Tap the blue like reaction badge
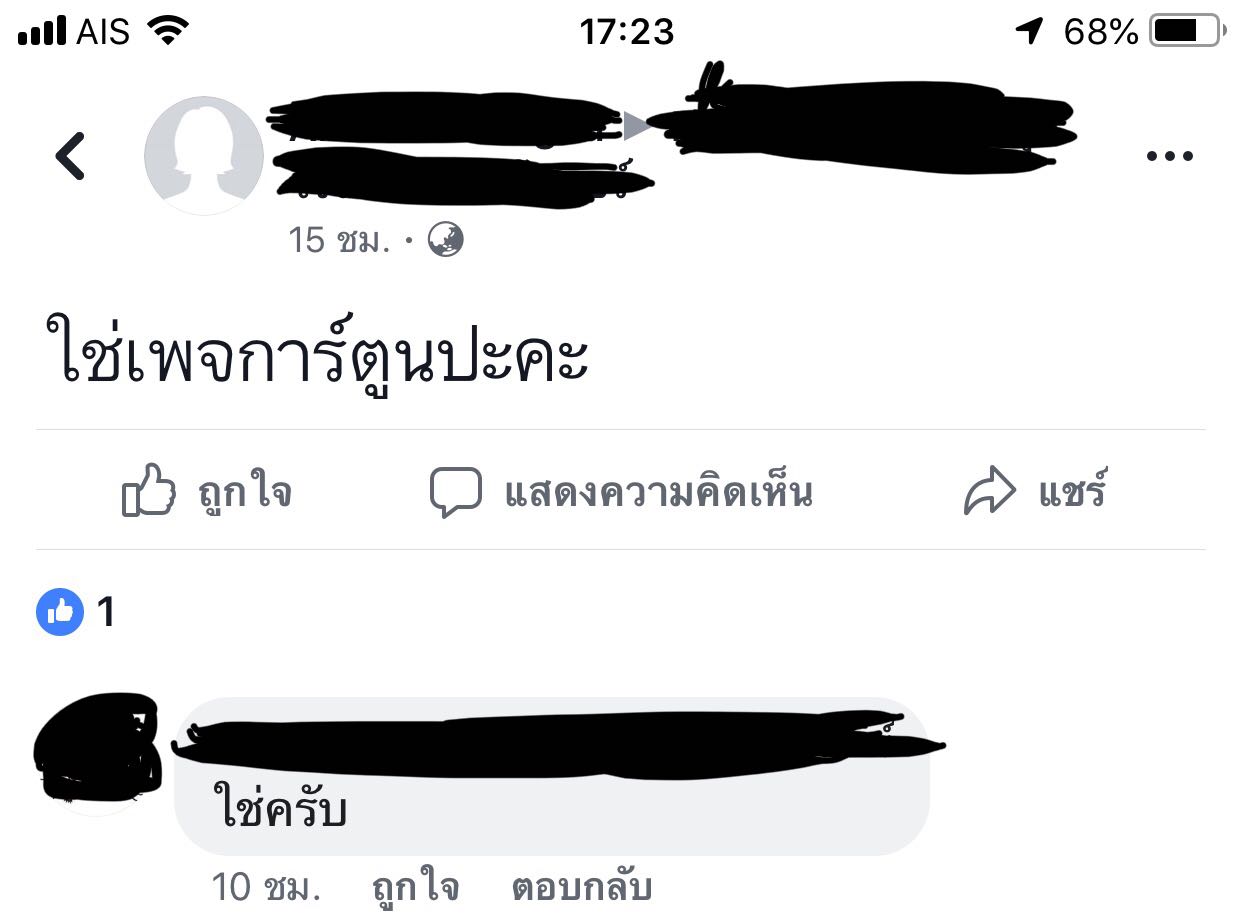This screenshot has height=920, width=1242. coord(60,612)
